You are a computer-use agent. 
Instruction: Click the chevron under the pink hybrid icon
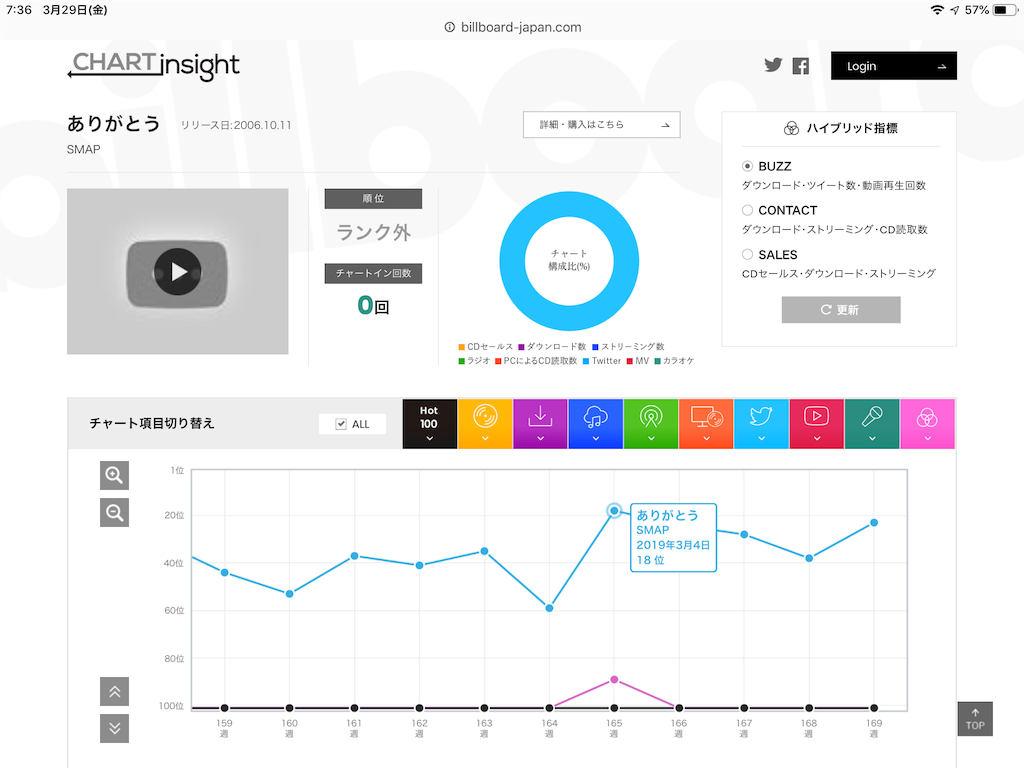click(927, 439)
